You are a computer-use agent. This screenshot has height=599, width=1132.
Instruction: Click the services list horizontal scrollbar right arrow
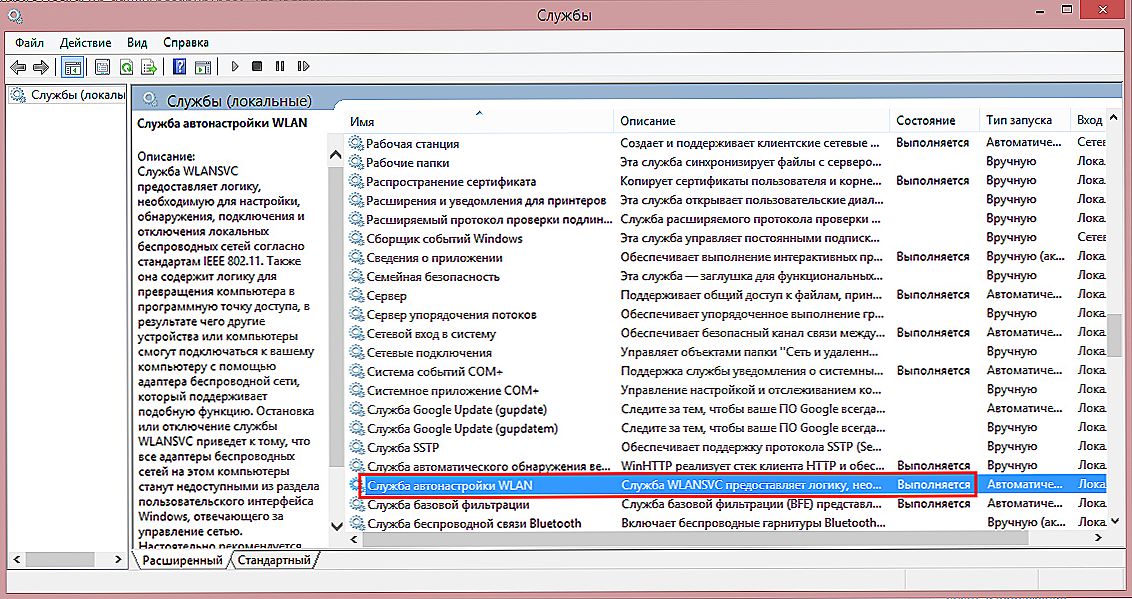[x=1098, y=538]
